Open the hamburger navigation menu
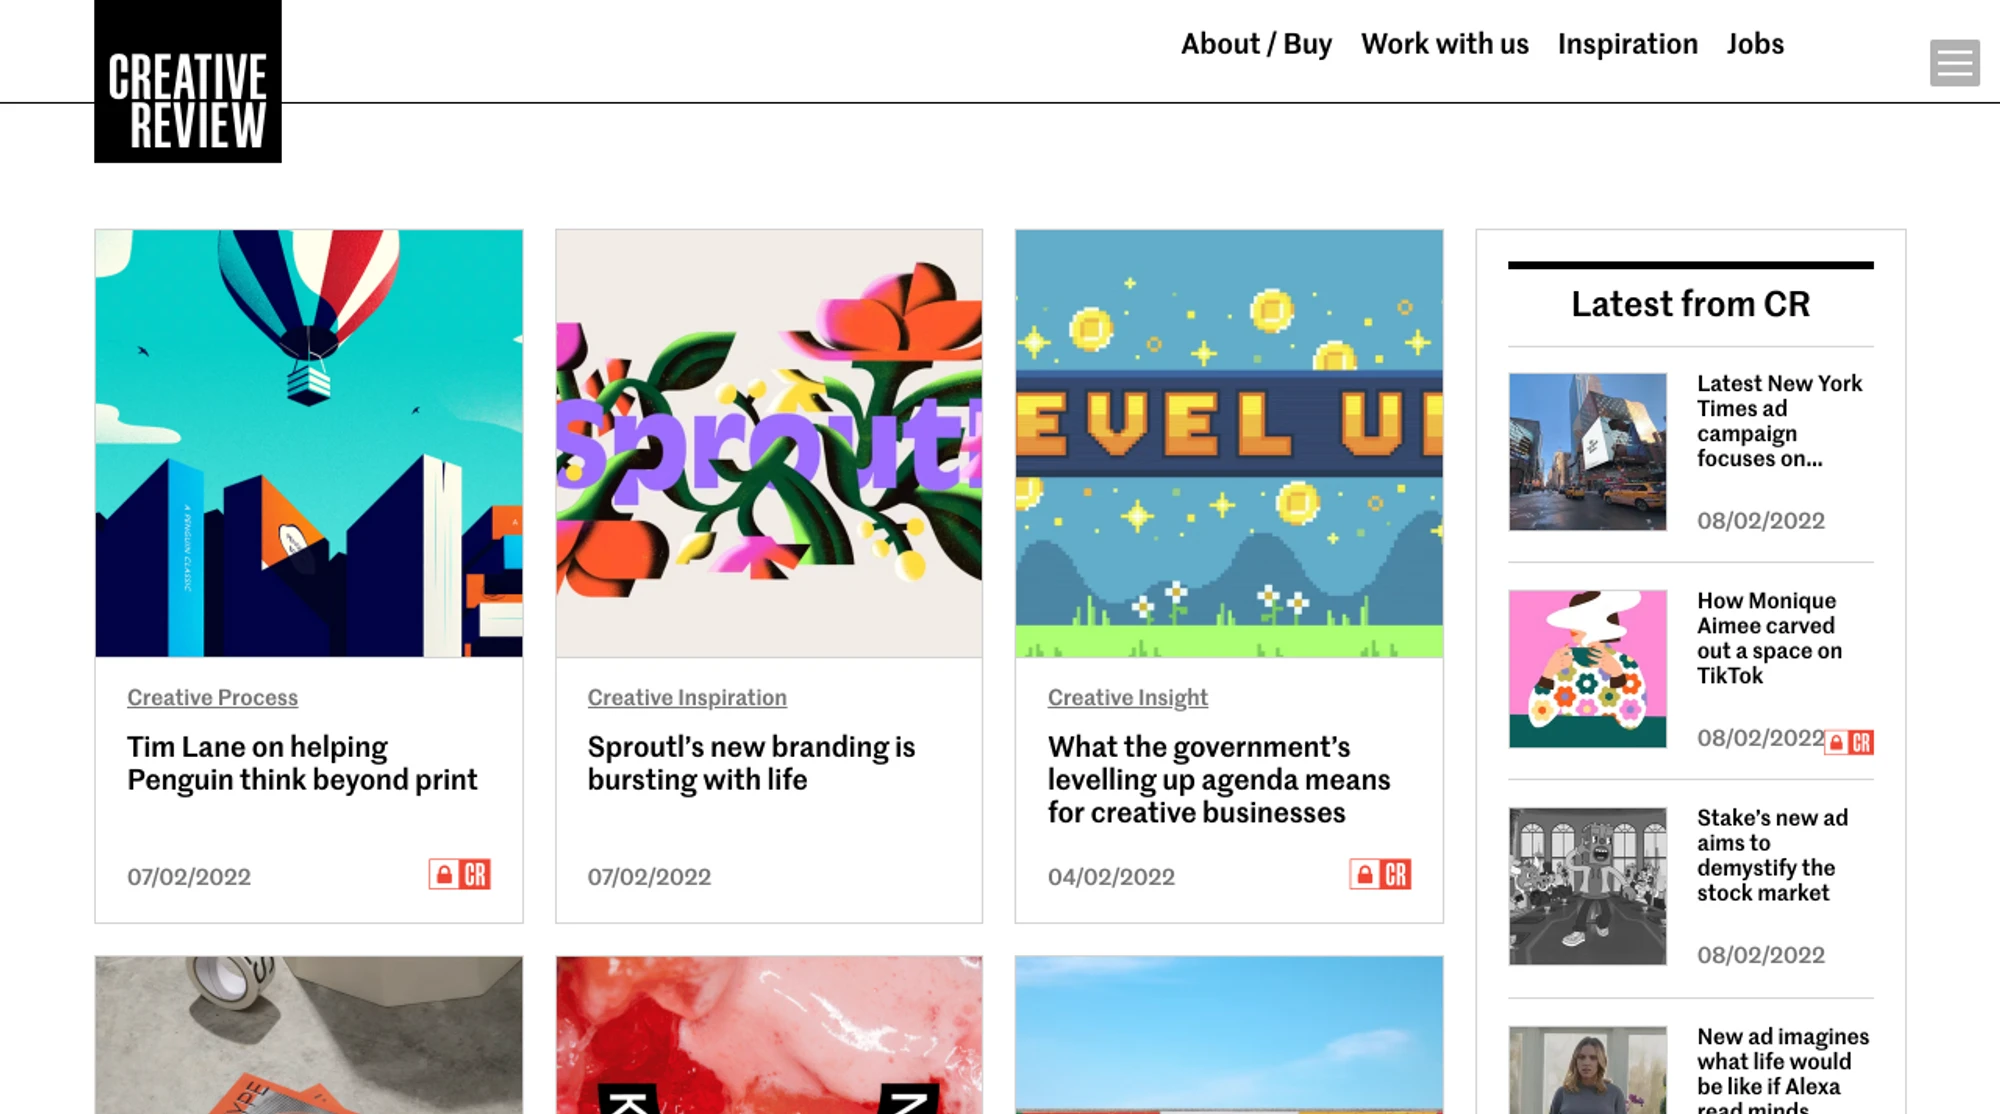 click(x=1954, y=63)
